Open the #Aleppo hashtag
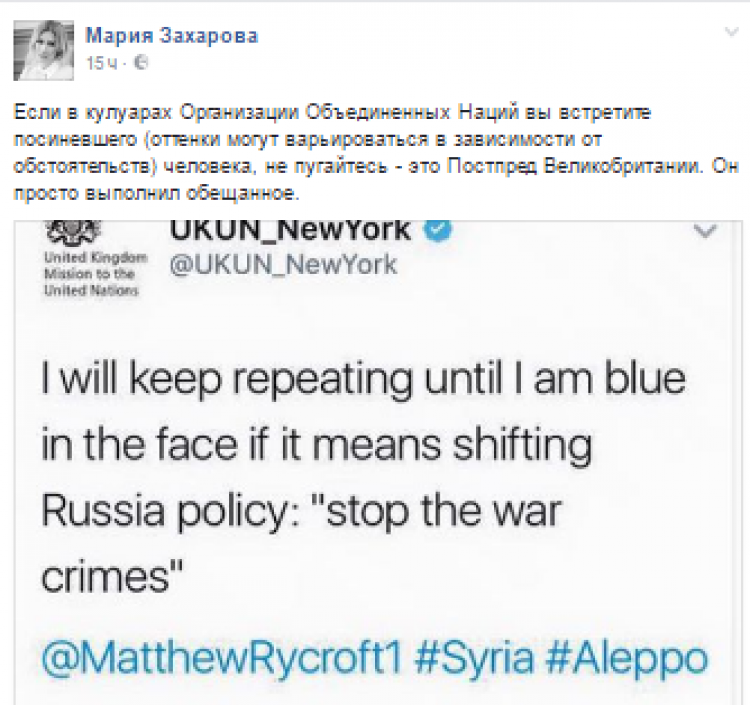The image size is (750, 705). tap(626, 658)
